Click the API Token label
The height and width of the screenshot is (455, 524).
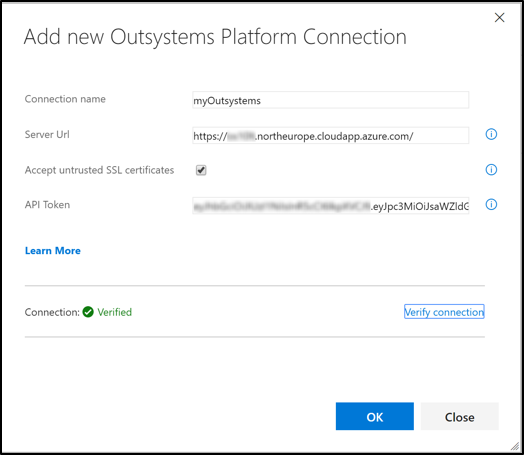pos(47,204)
